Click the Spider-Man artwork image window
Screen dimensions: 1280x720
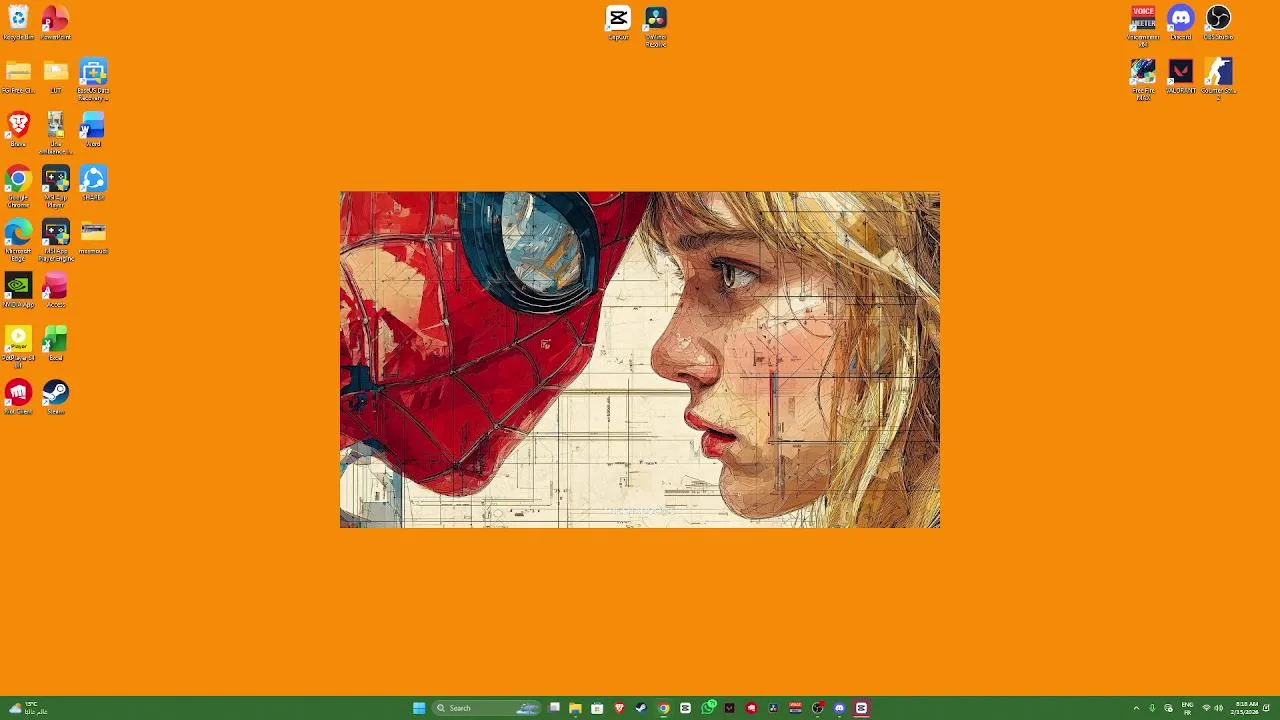coord(640,360)
